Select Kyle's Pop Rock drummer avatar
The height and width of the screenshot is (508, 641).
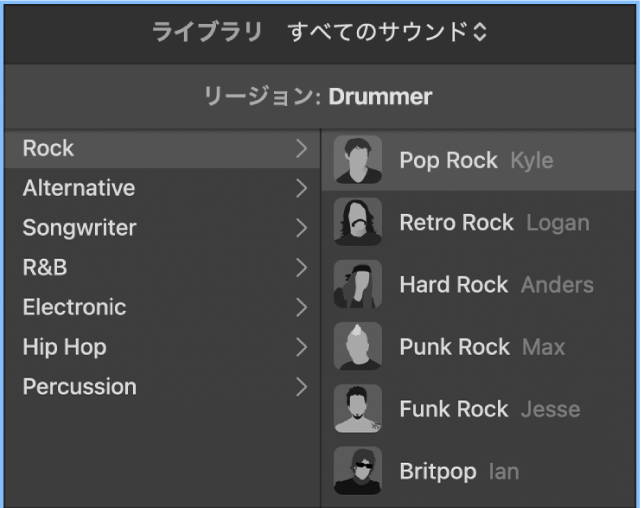pos(358,160)
